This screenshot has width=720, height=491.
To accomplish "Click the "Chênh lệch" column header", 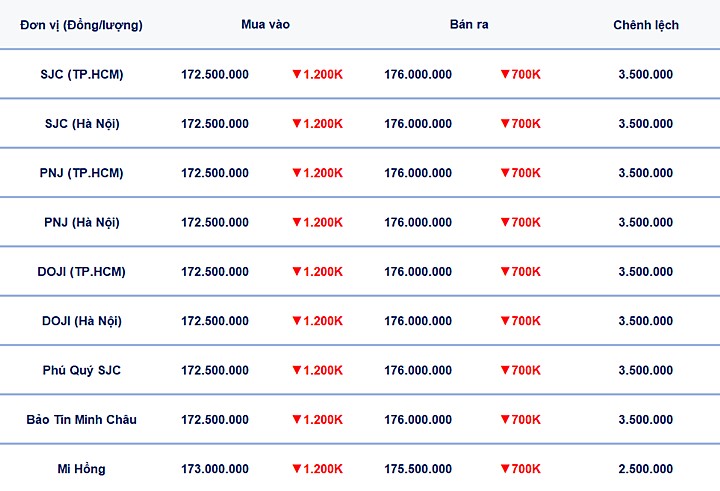I will 646,24.
